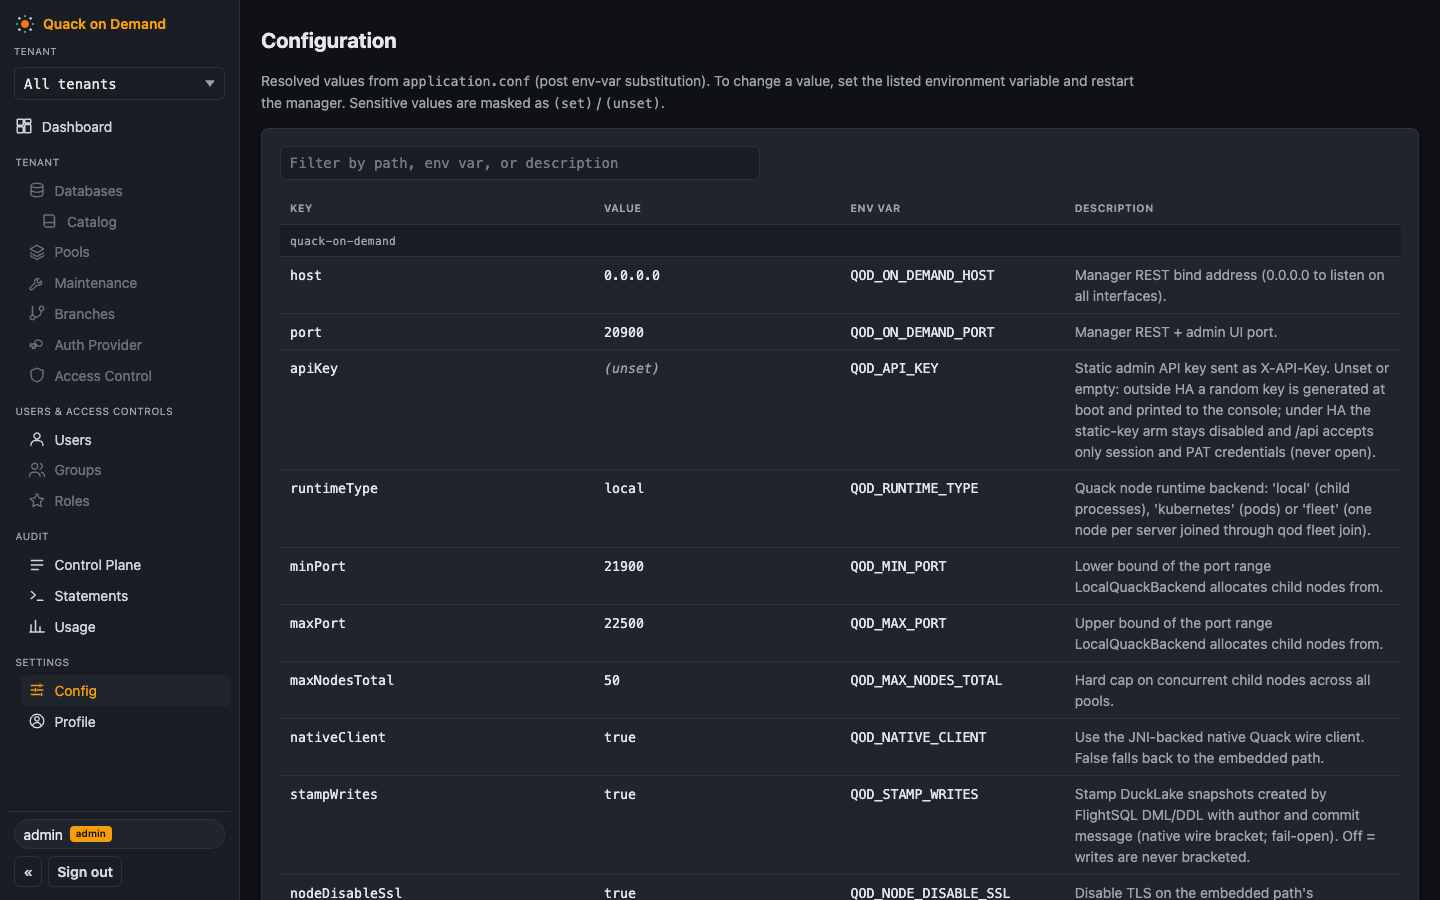The width and height of the screenshot is (1440, 900).
Task: Sign out of the admin account
Action: [85, 872]
